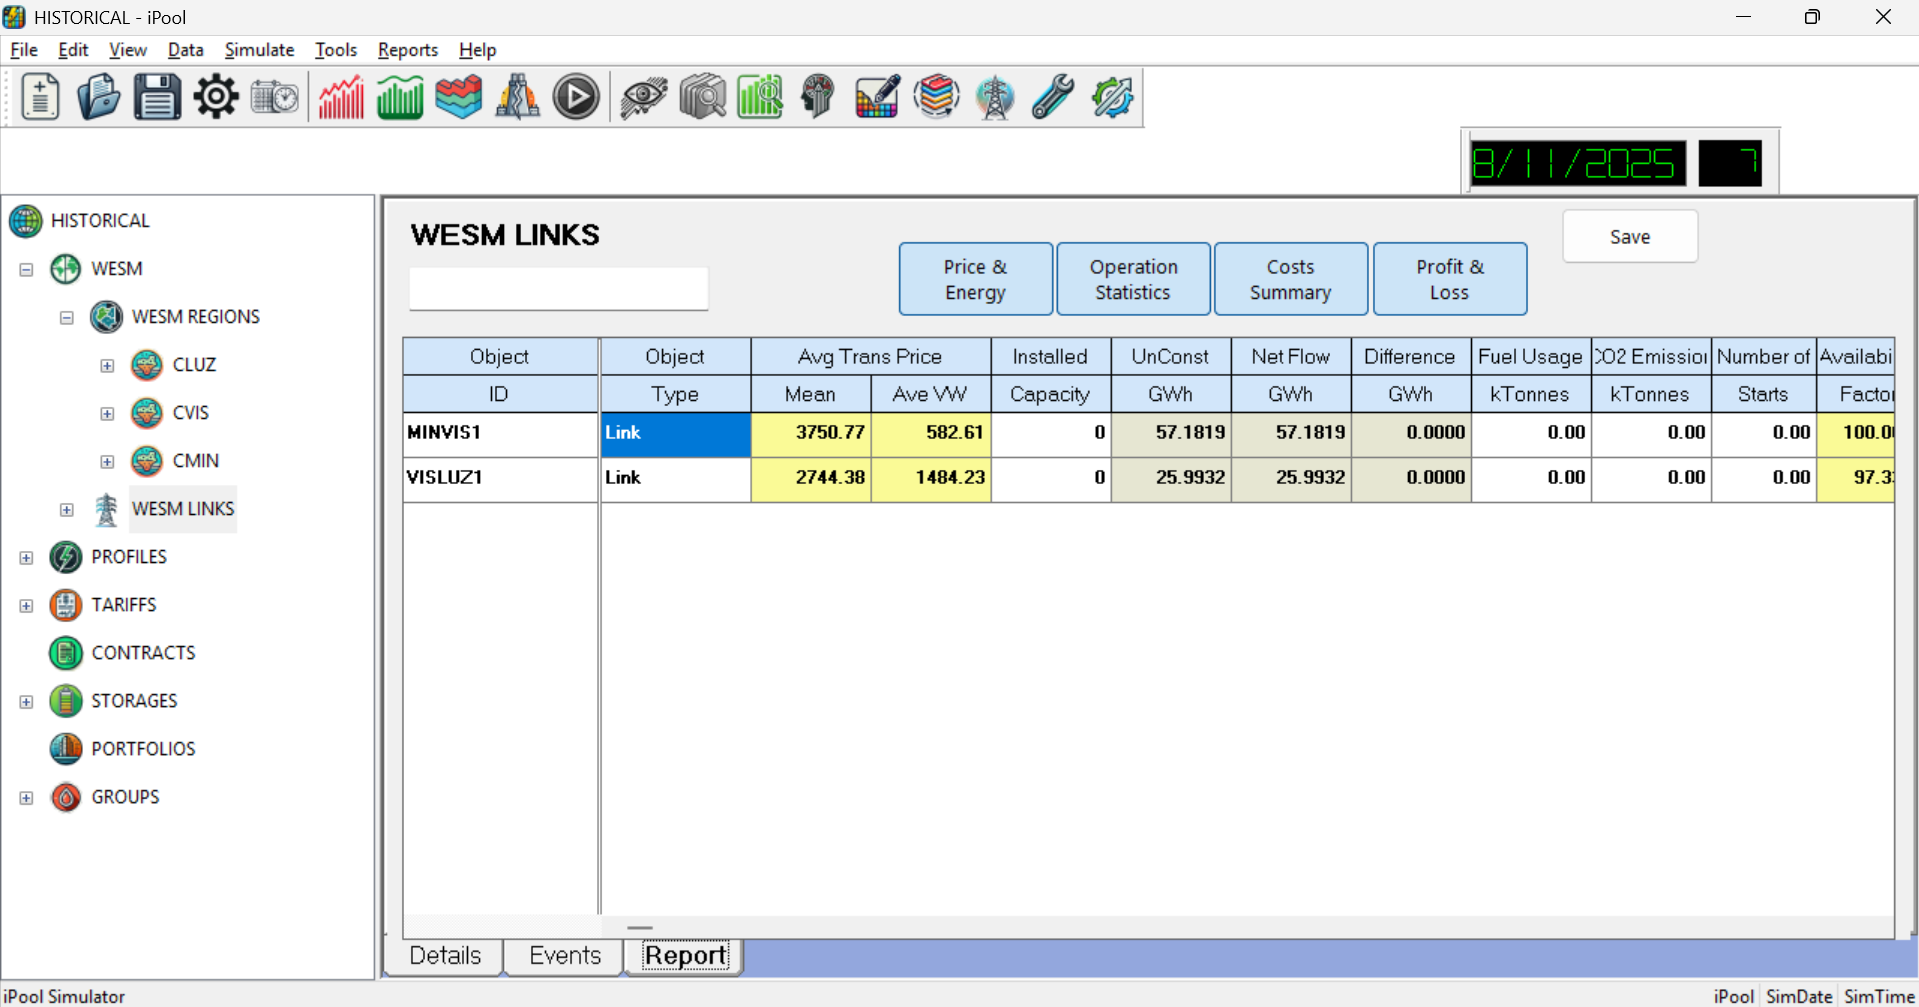The width and height of the screenshot is (1919, 1007).
Task: Click the Operation Statistics button
Action: [x=1133, y=279]
